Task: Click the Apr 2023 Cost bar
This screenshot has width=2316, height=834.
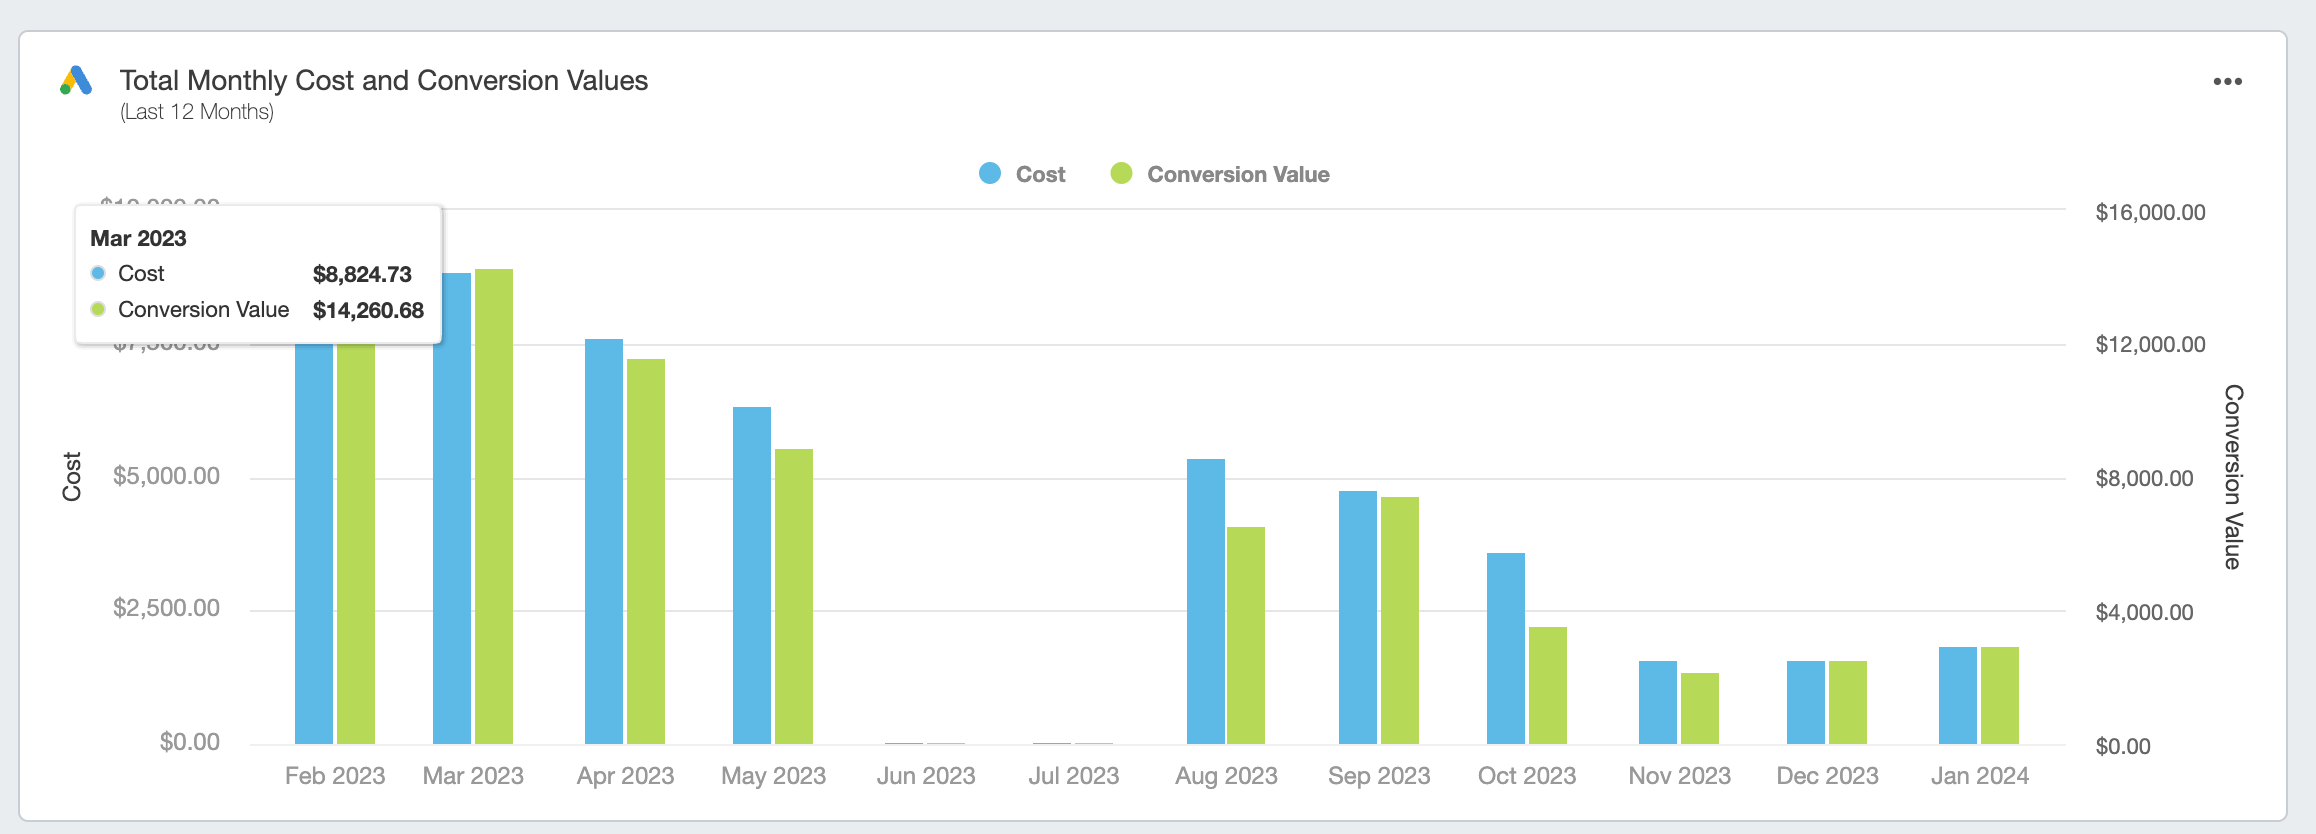Action: pyautogui.click(x=604, y=541)
